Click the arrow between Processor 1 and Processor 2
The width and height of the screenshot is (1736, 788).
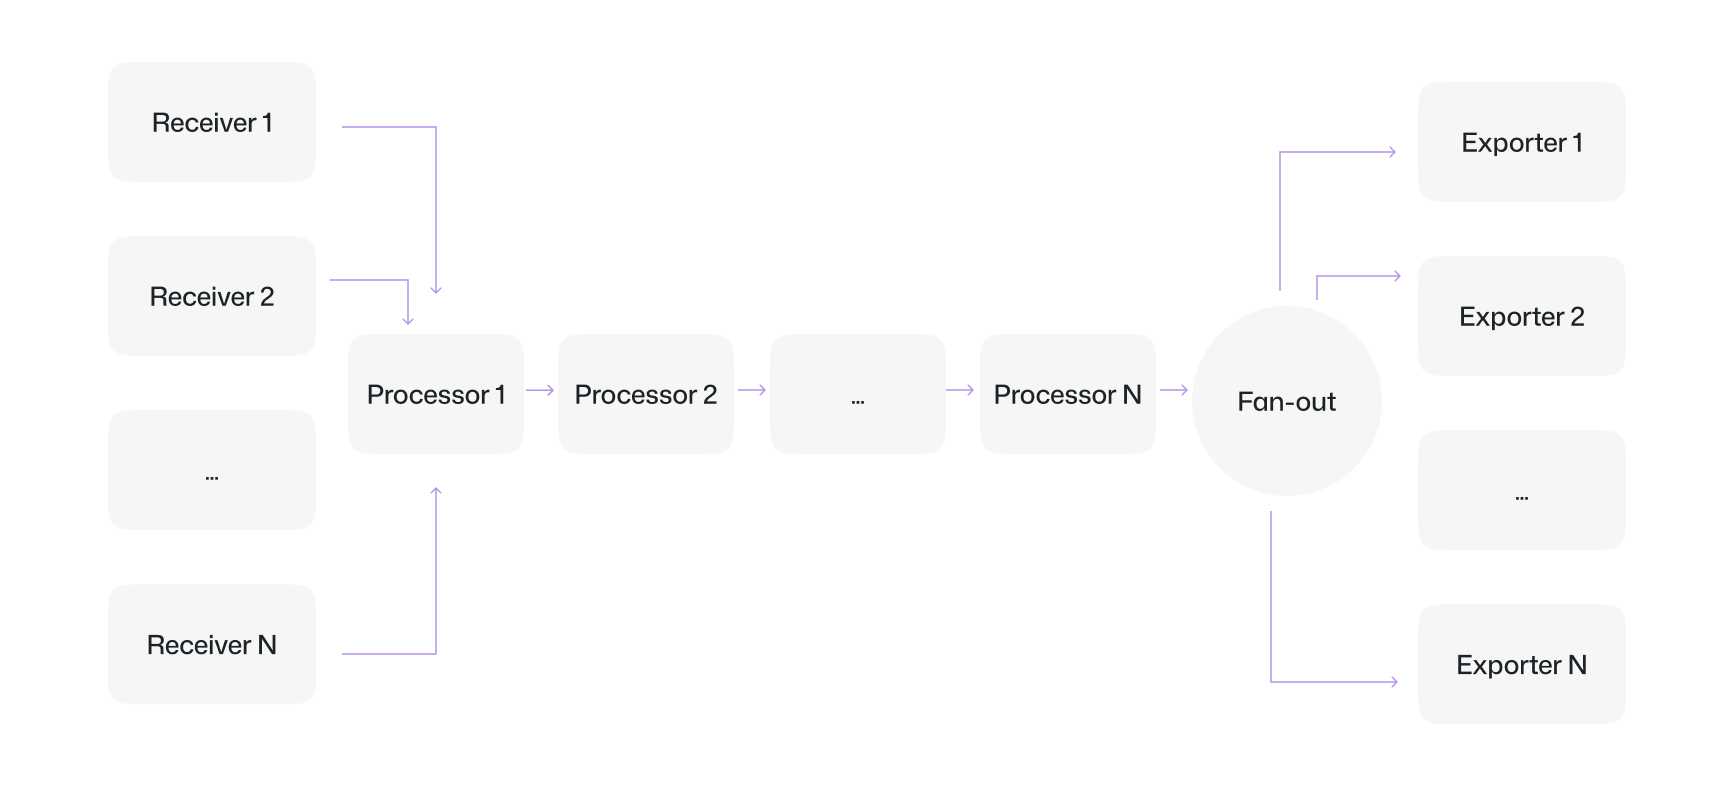click(540, 390)
